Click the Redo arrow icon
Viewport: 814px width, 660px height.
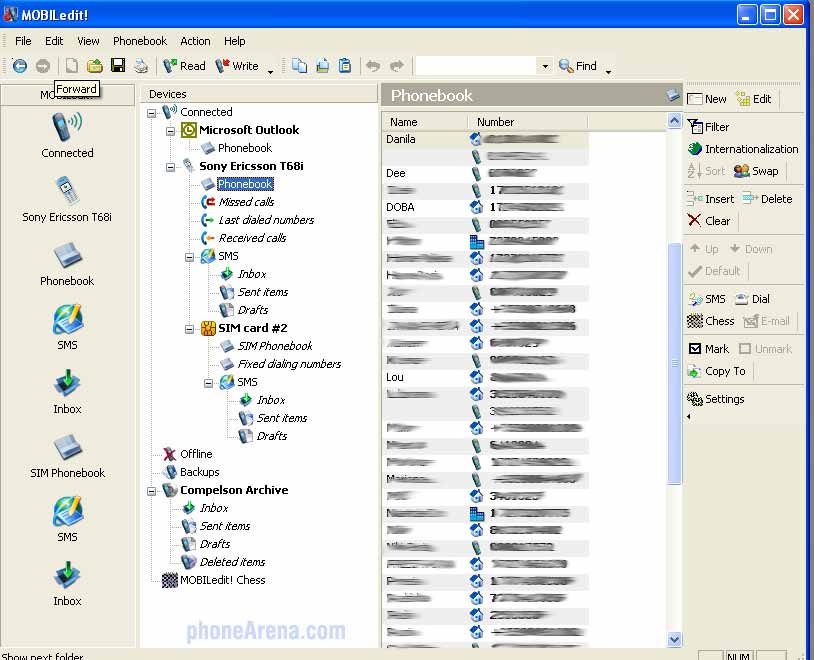[397, 66]
